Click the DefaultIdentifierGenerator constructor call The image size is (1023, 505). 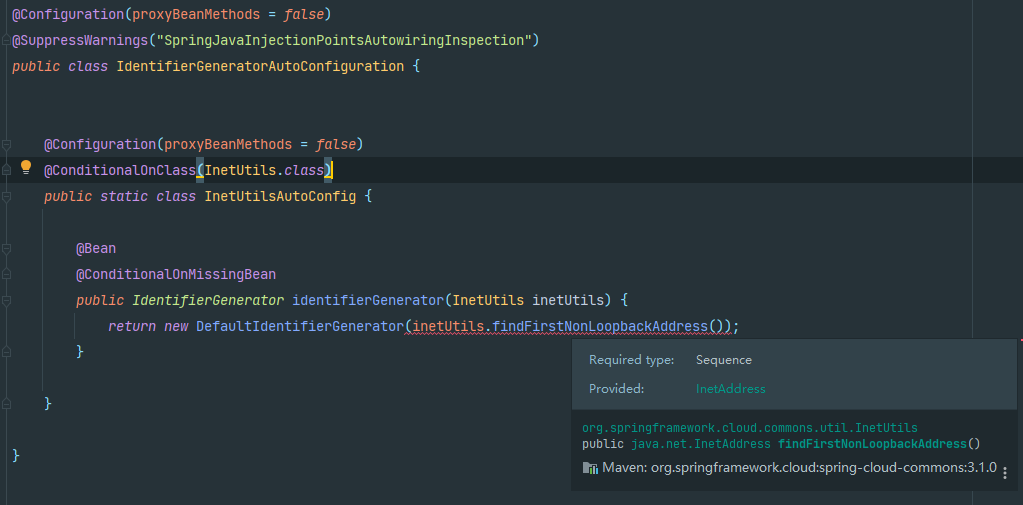[300, 326]
